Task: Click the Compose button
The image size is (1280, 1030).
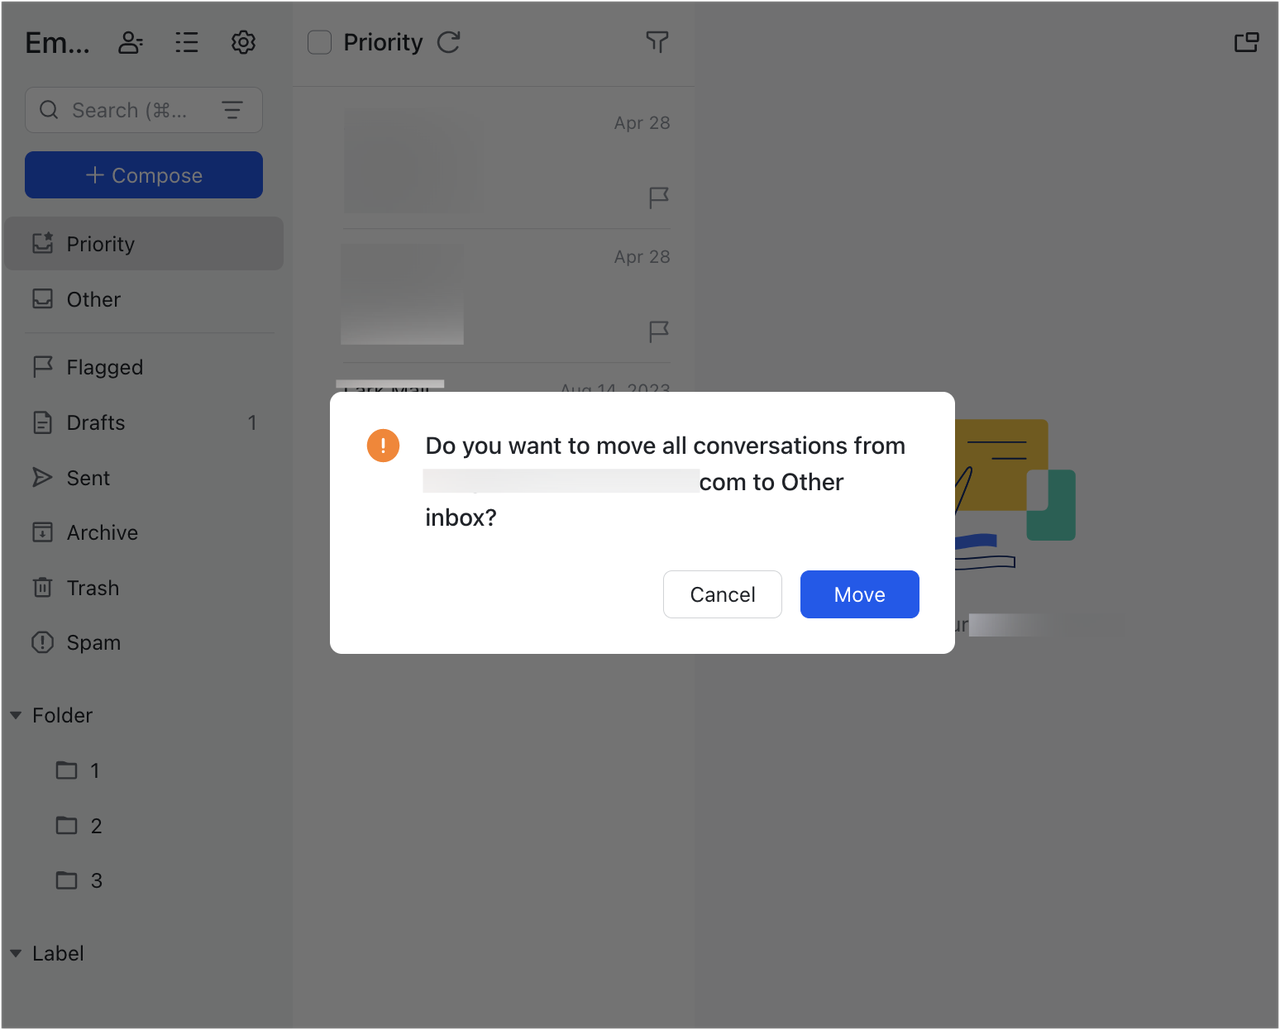Action: pos(143,174)
